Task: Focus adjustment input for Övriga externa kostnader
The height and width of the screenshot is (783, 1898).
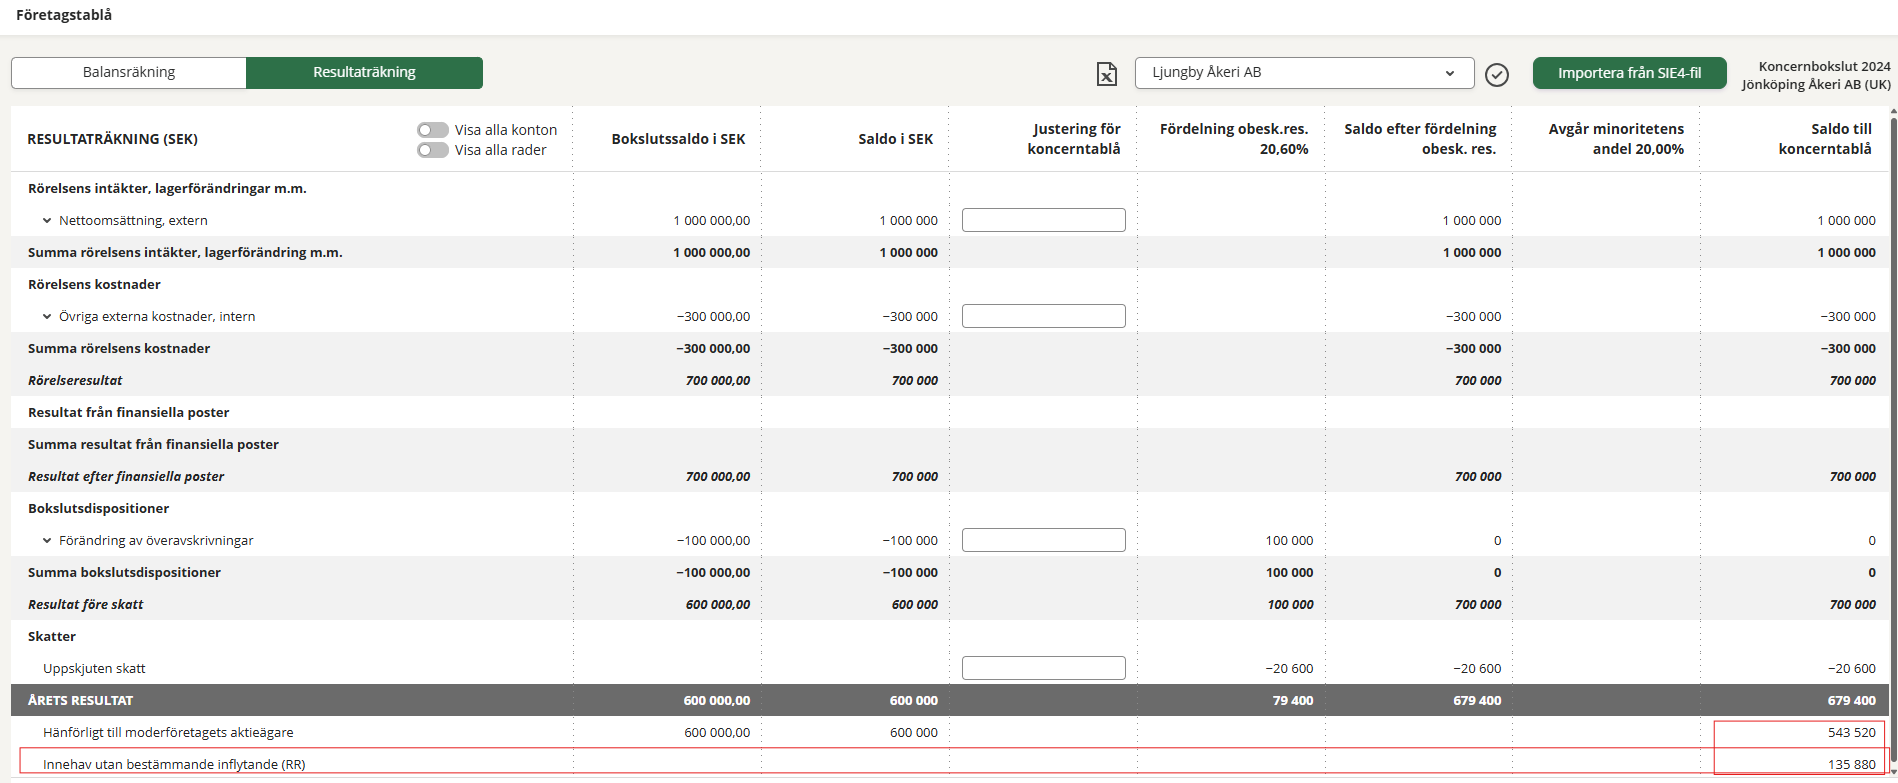Action: [1043, 316]
